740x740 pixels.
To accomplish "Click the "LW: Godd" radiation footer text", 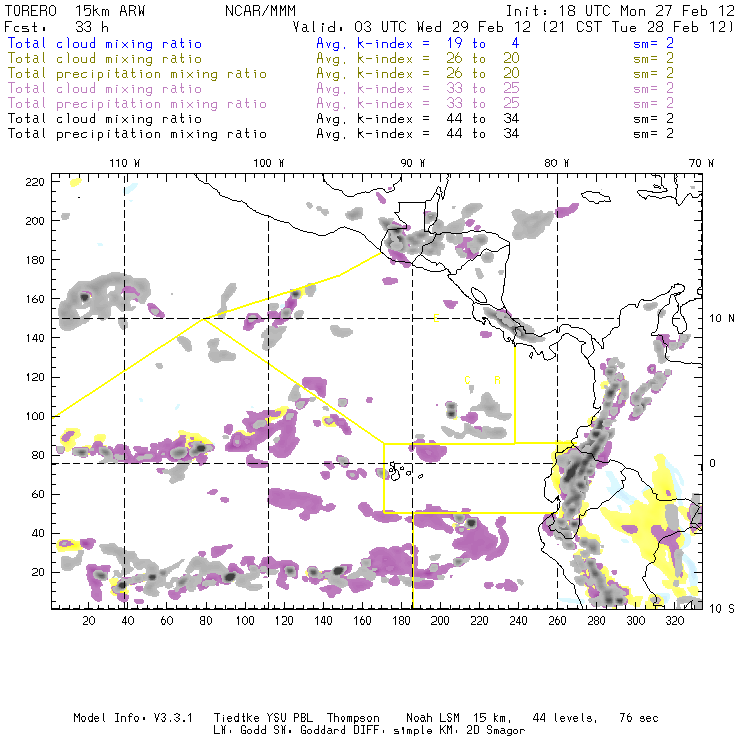I will [x=239, y=731].
